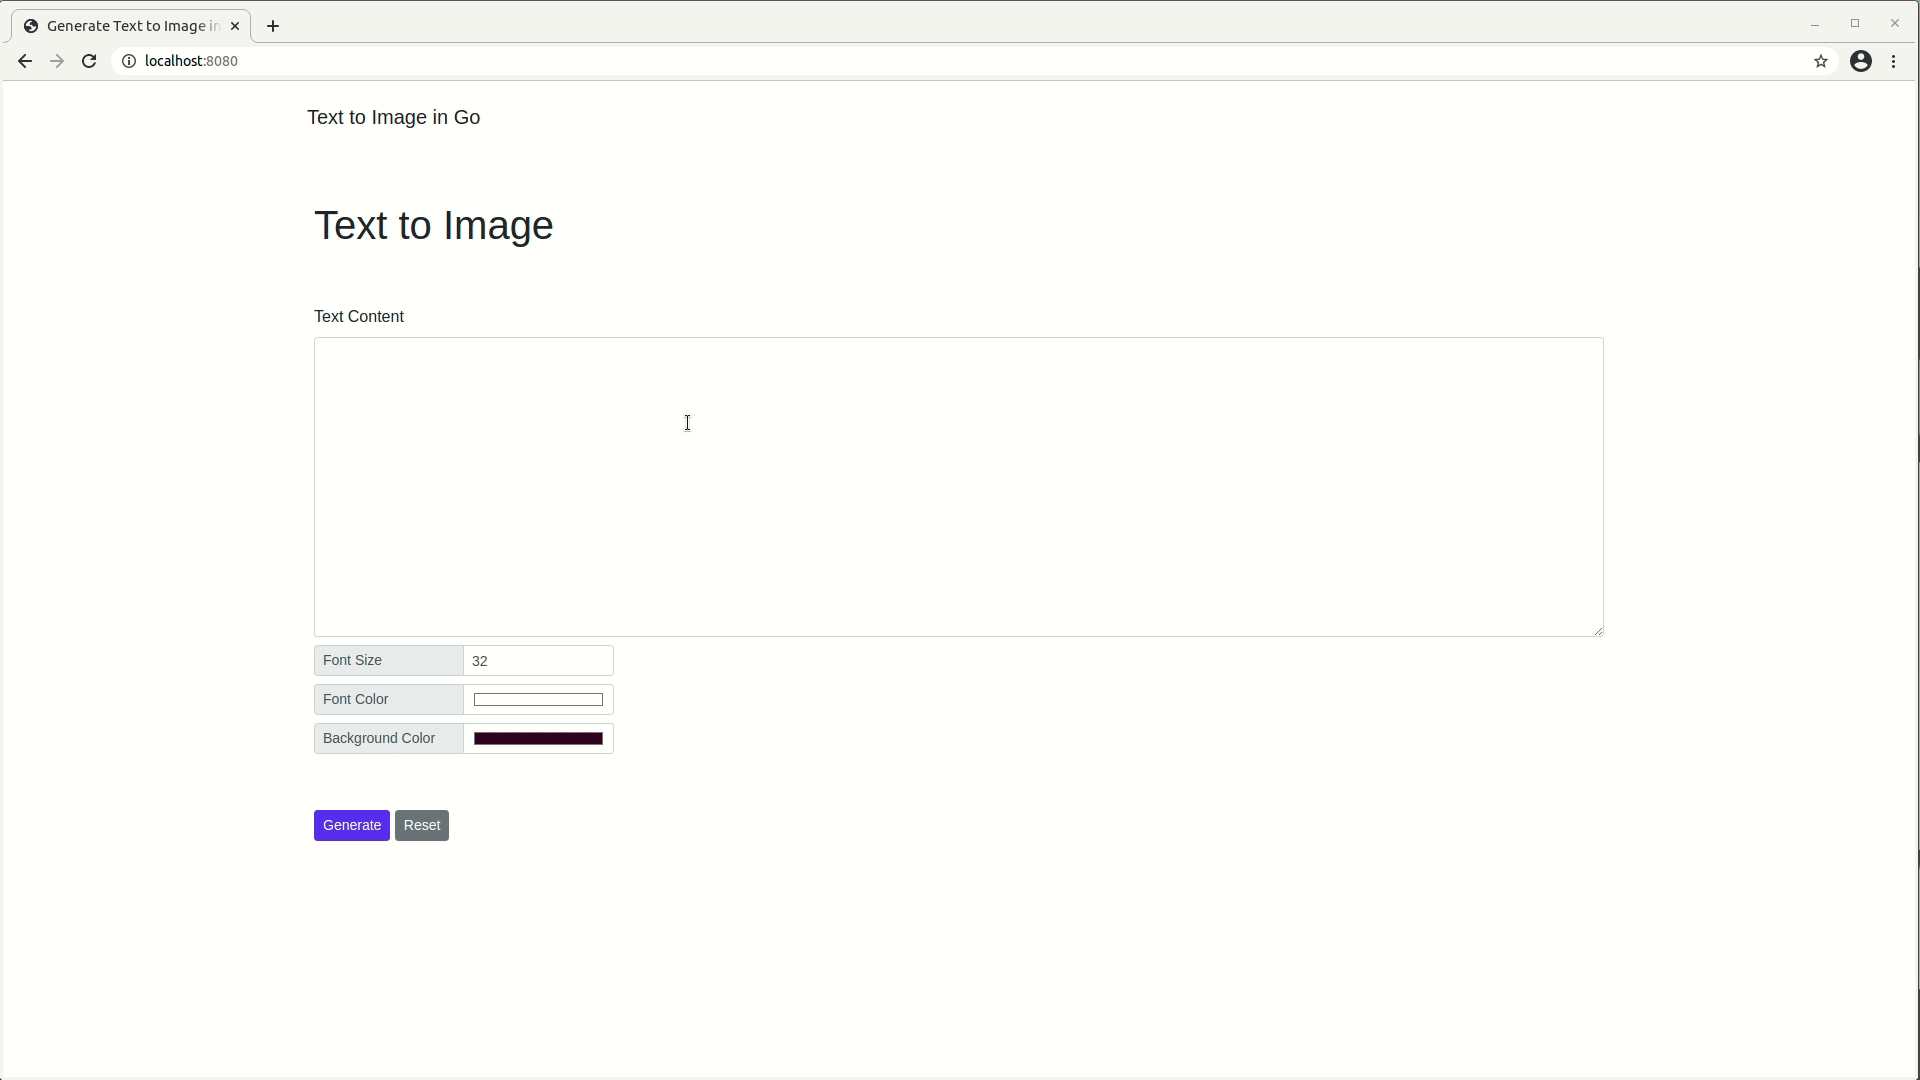Click the Font Size input field
The height and width of the screenshot is (1080, 1920).
(538, 659)
